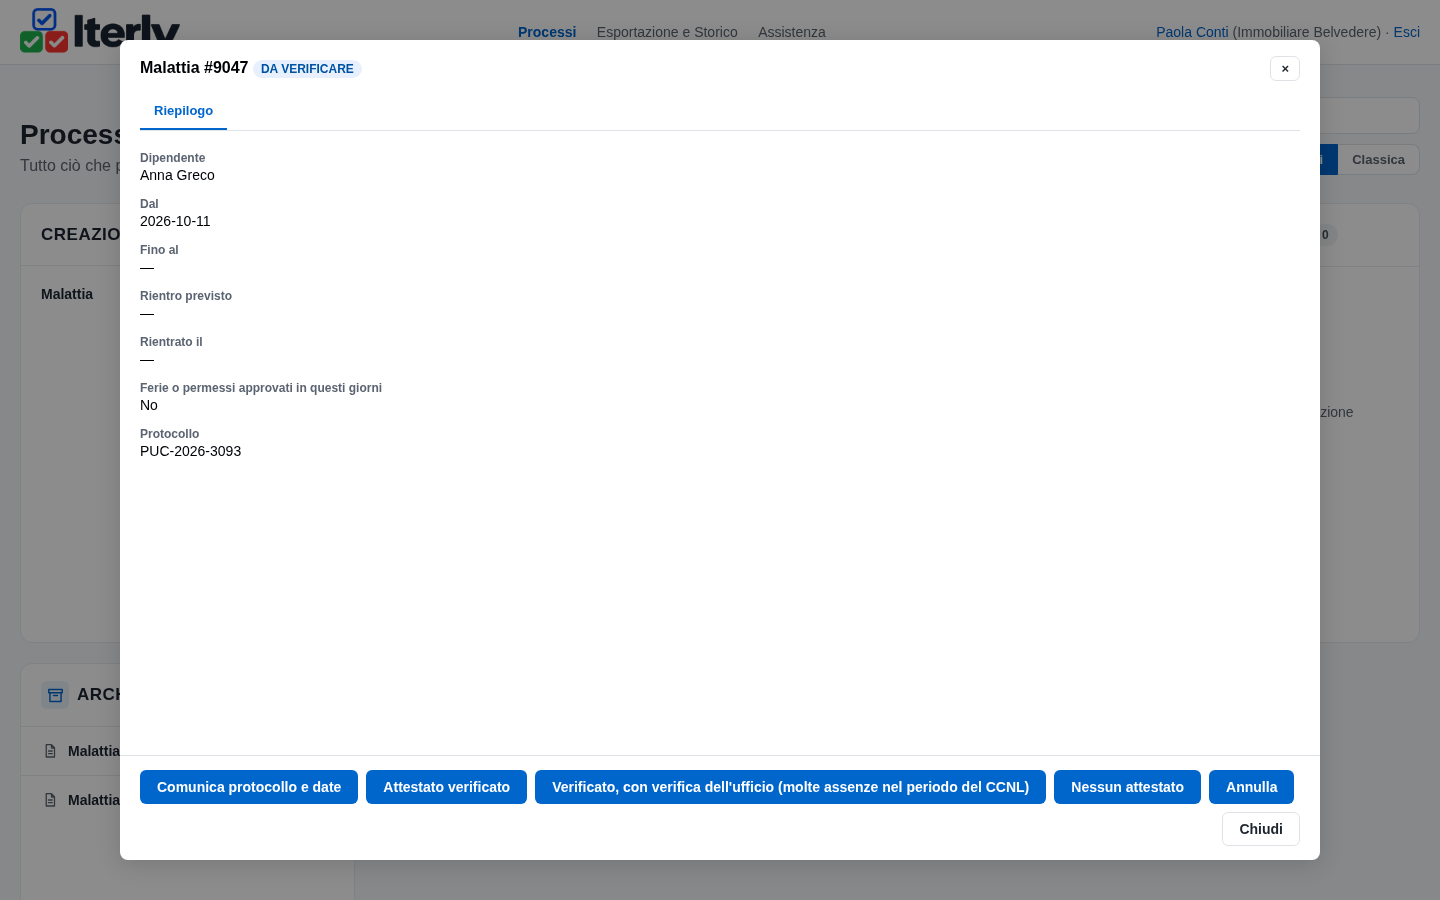Select the Riepilogo tab
This screenshot has height=900, width=1440.
coord(183,111)
